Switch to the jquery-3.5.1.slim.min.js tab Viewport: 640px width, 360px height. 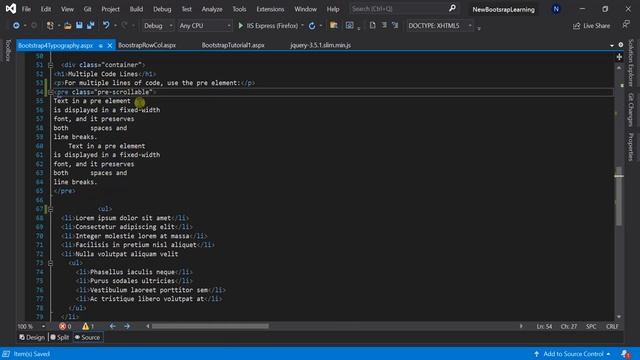(320, 45)
